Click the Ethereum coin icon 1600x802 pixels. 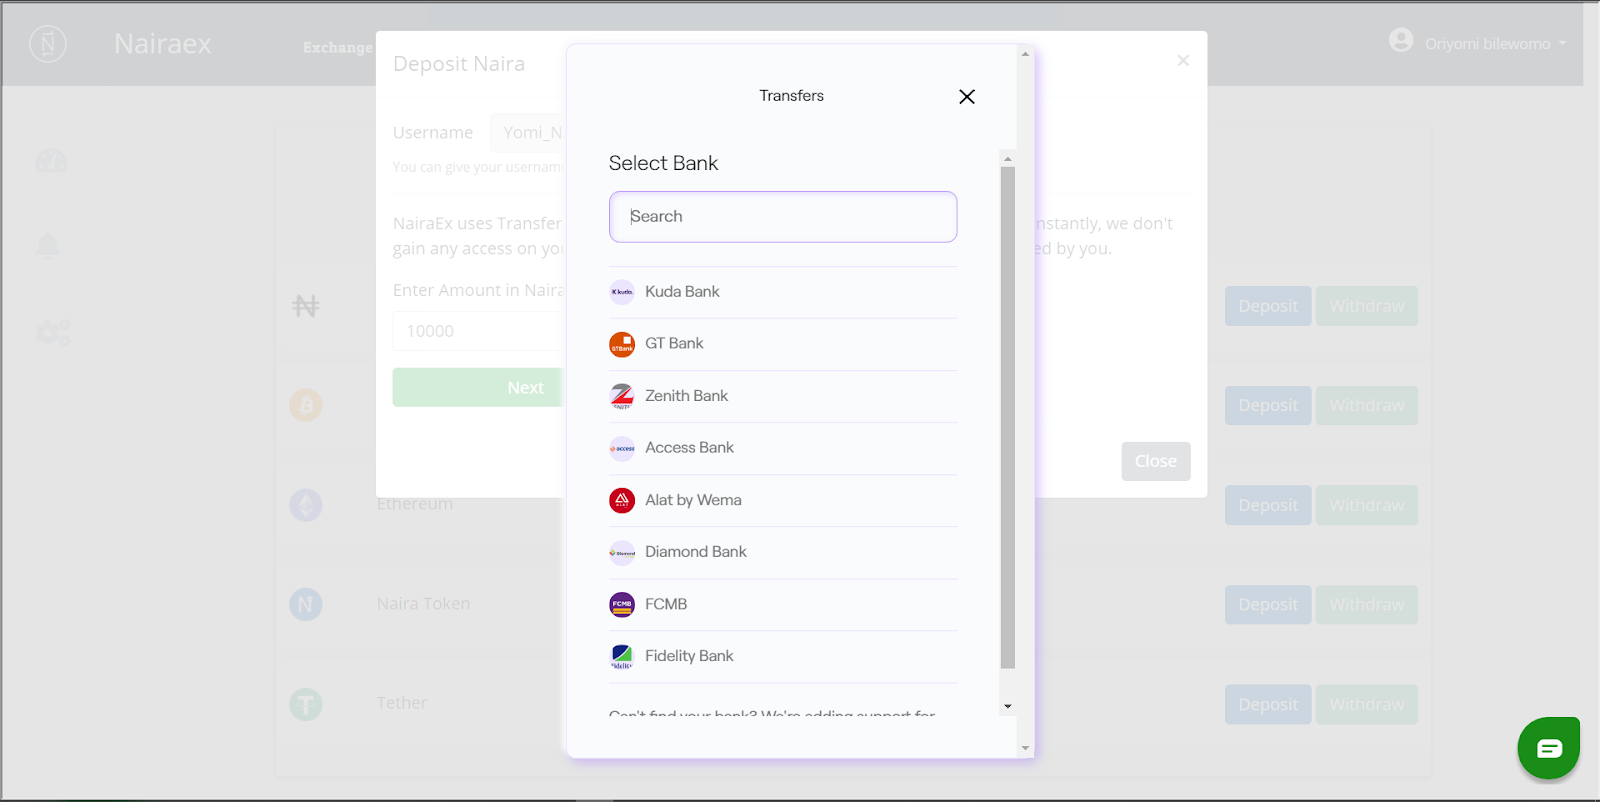tap(306, 505)
